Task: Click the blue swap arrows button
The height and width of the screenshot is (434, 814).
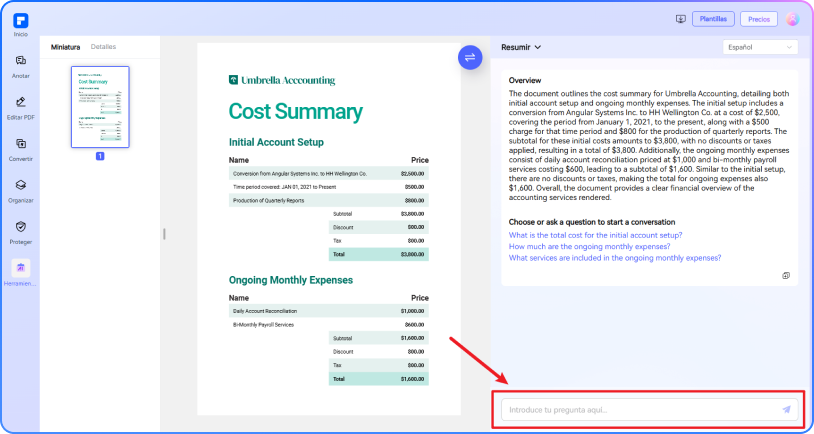Action: [469, 57]
